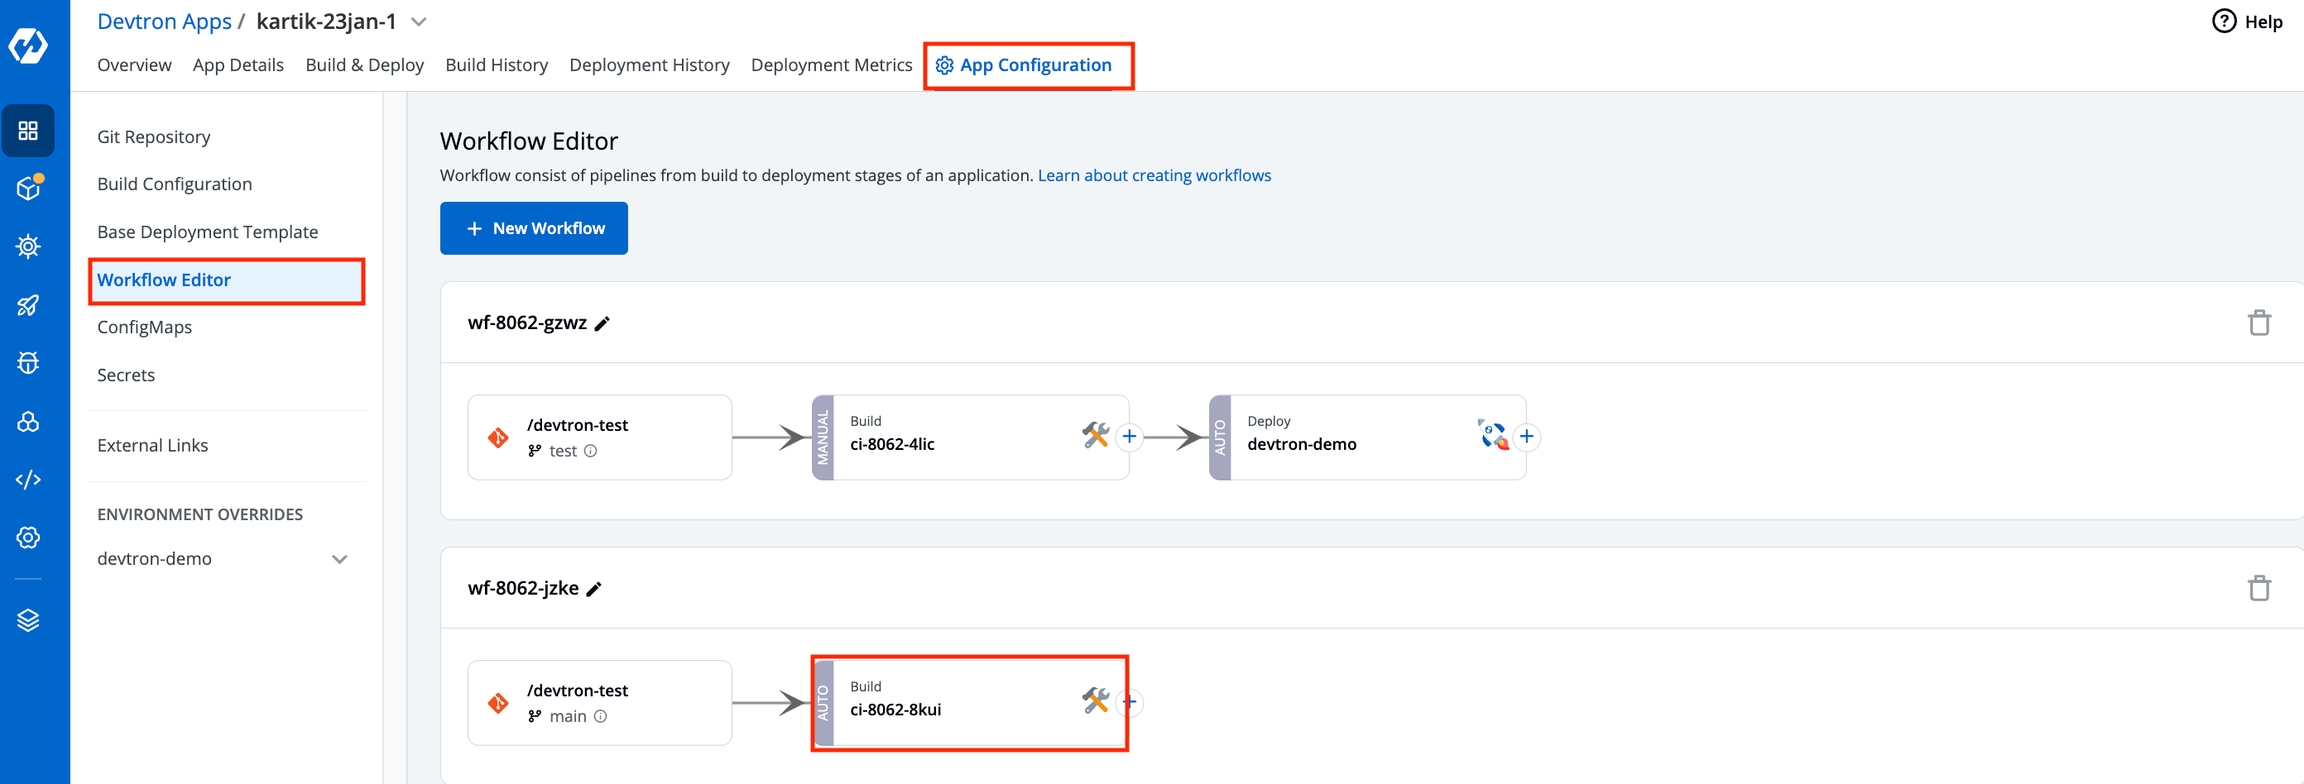Viewport: 2304px width, 784px height.
Task: Go to Devtron Apps breadcrumb link
Action: click(x=164, y=21)
